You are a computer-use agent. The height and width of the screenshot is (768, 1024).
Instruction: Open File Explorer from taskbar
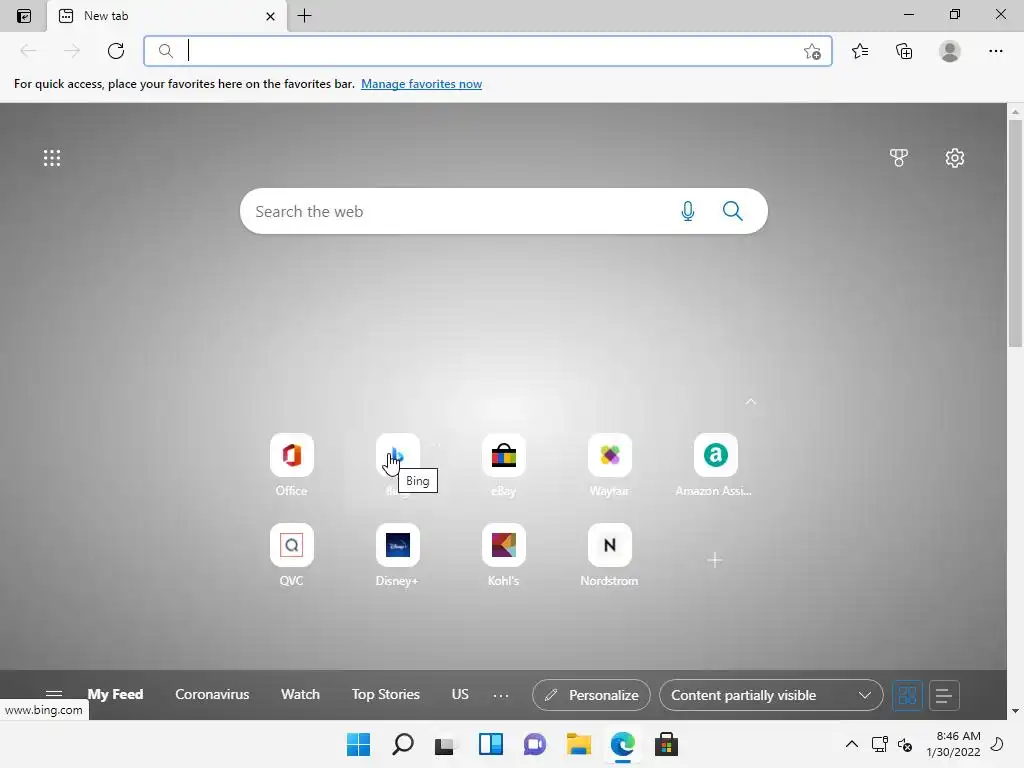(x=579, y=744)
